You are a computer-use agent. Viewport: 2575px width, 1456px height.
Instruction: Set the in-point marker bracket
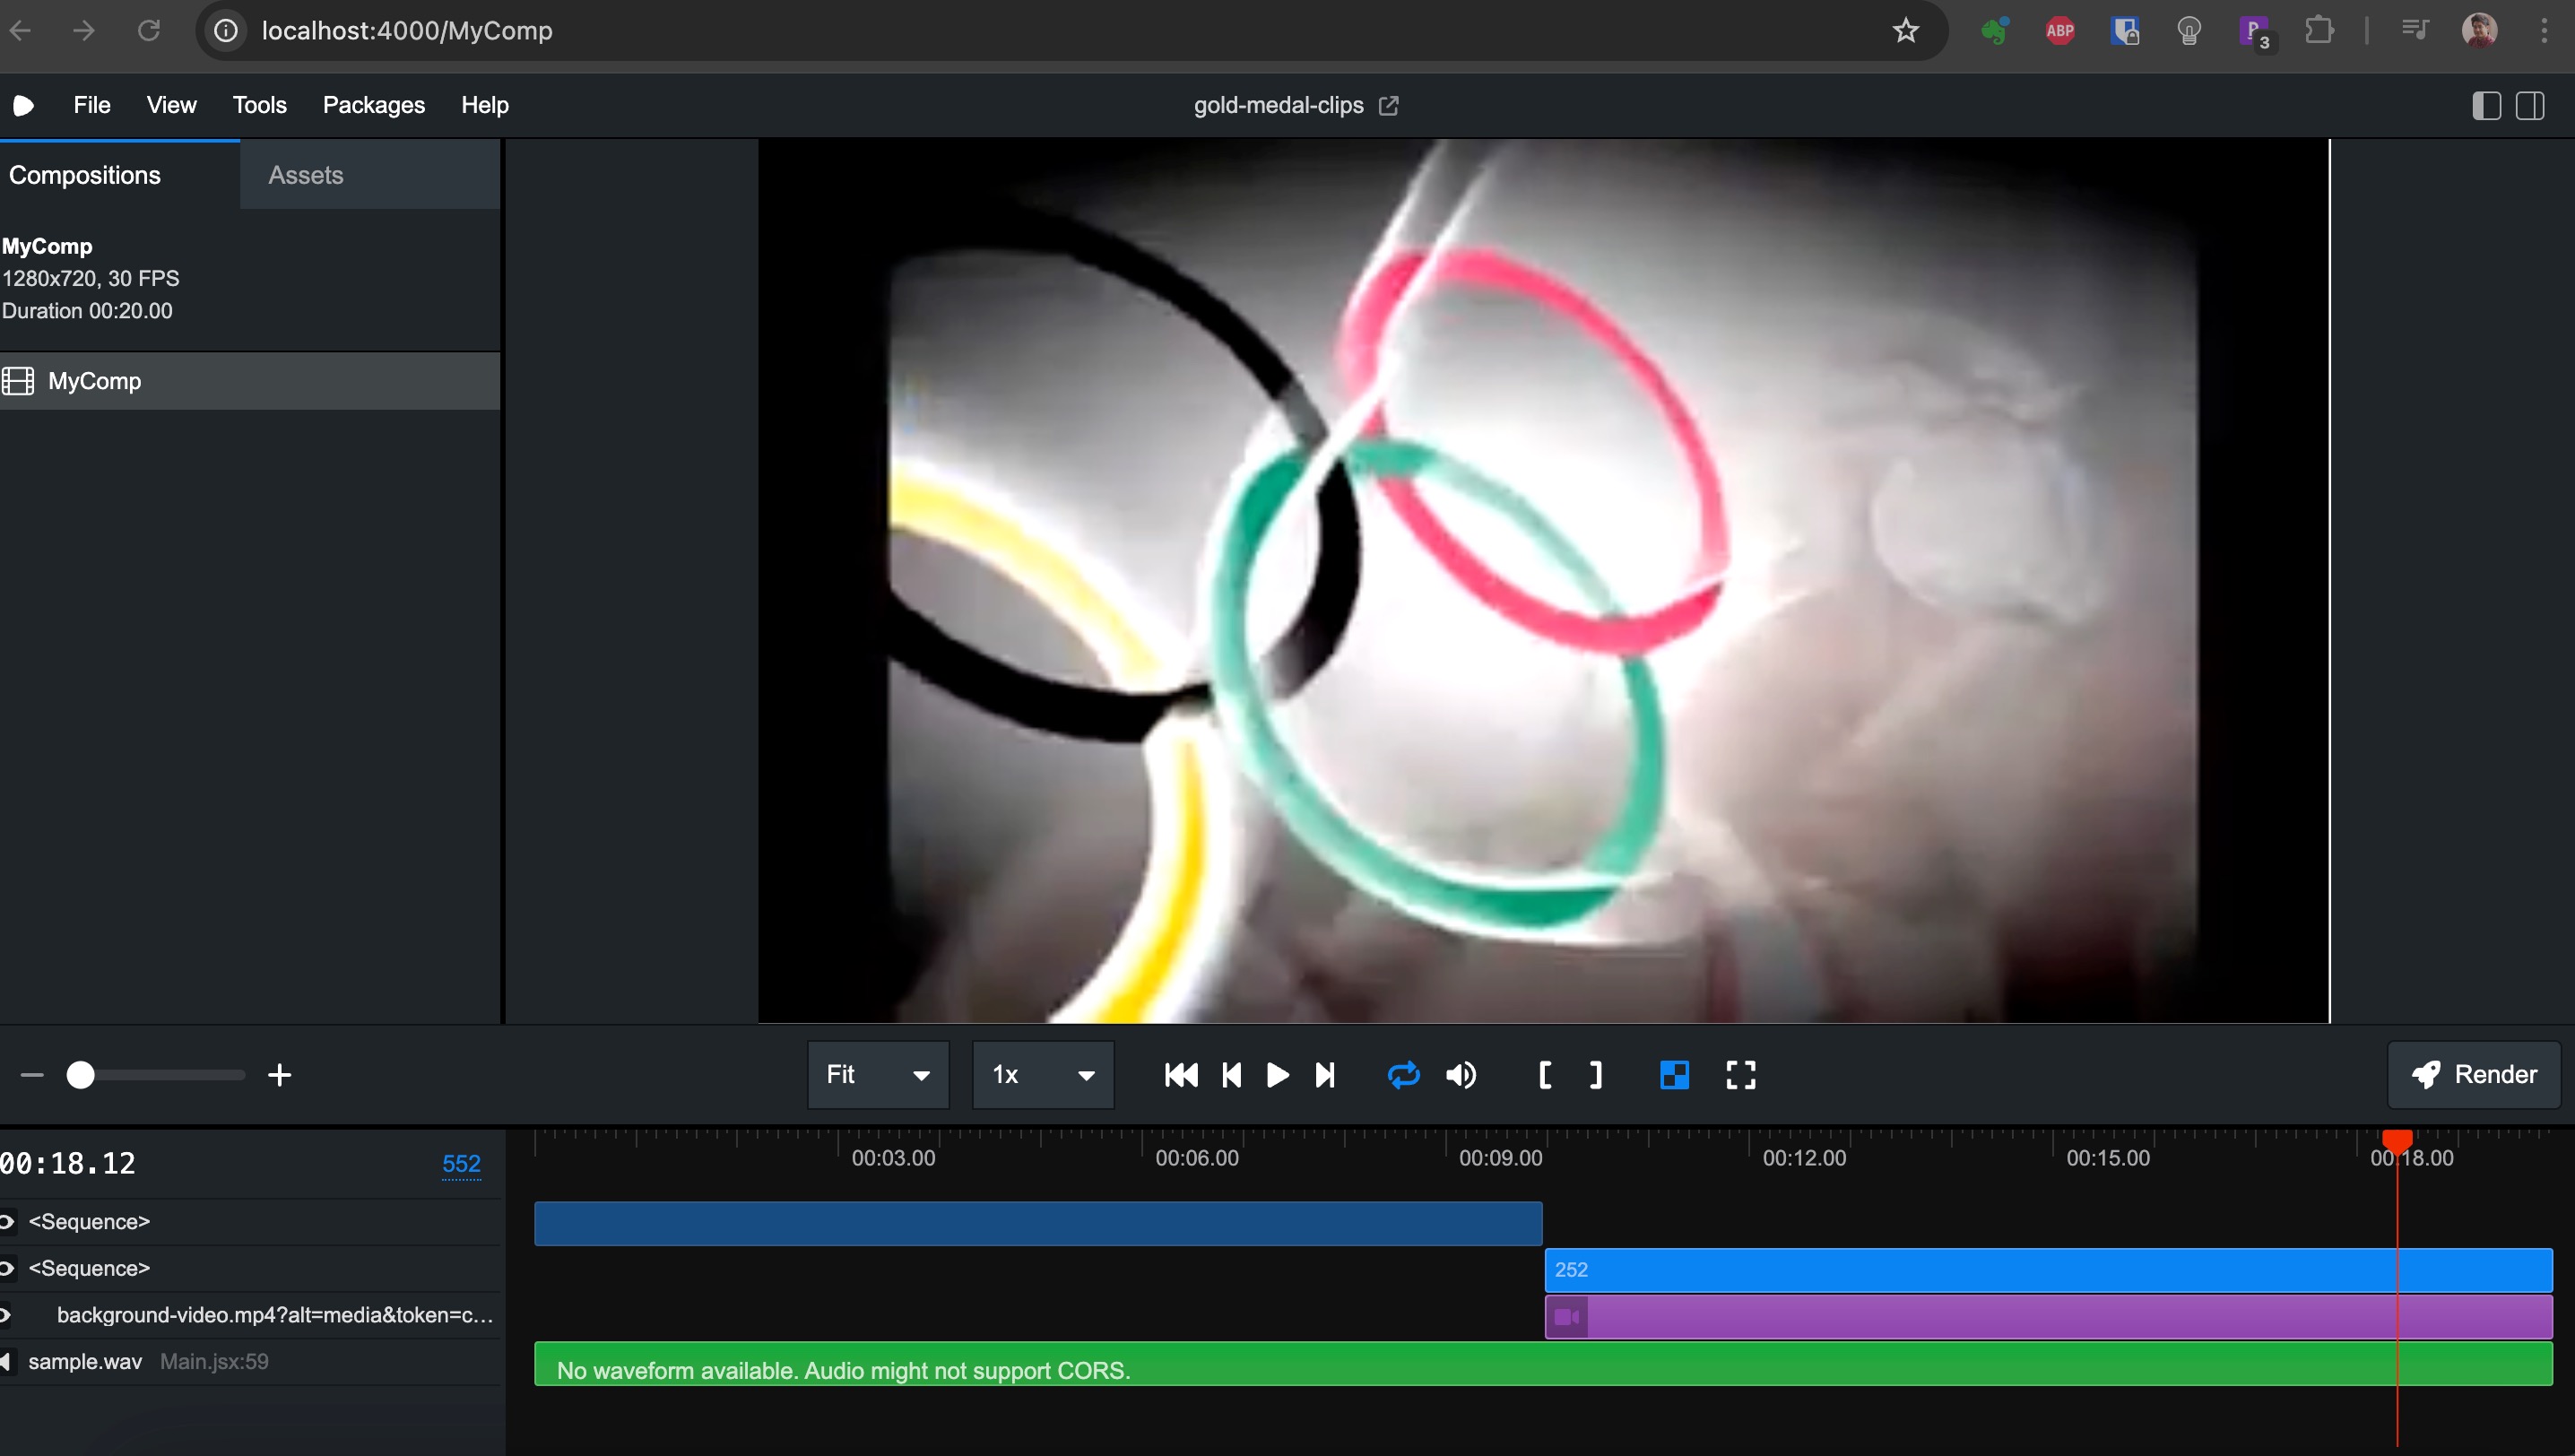(1544, 1075)
